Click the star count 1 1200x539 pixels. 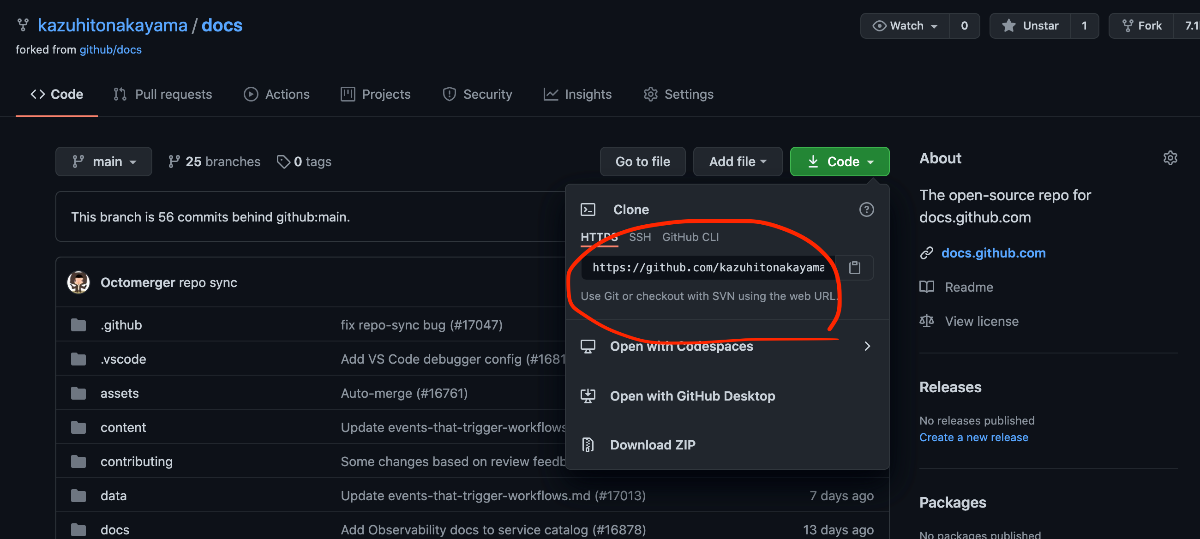point(1084,26)
